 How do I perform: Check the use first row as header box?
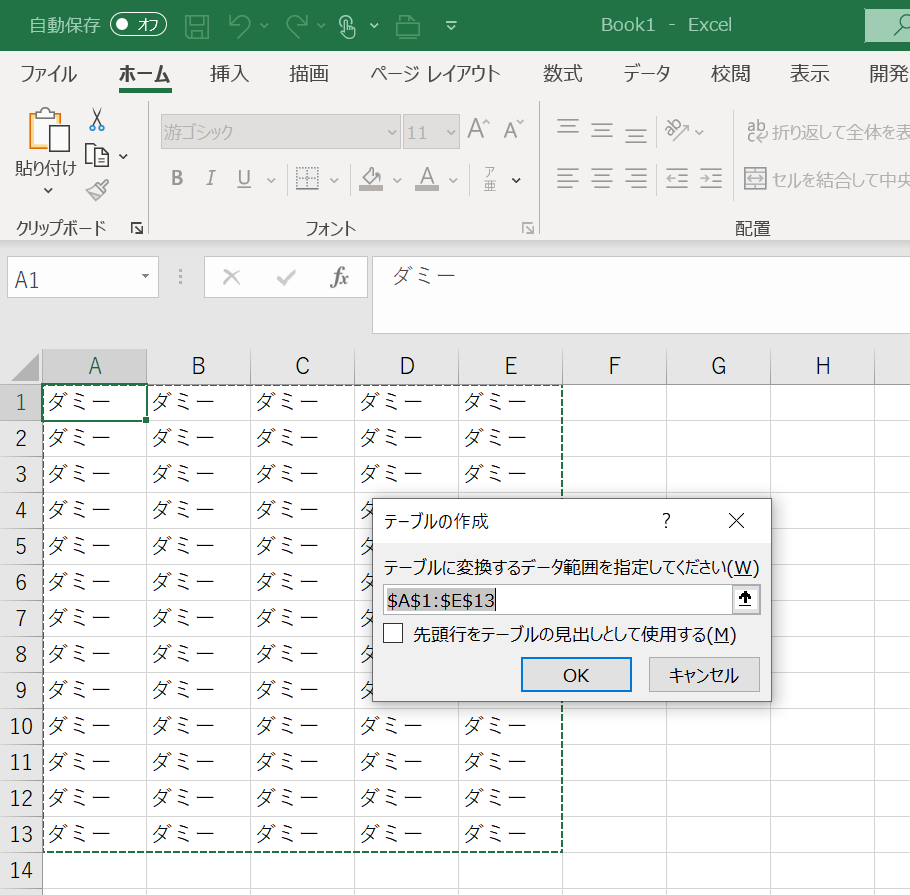tap(394, 634)
